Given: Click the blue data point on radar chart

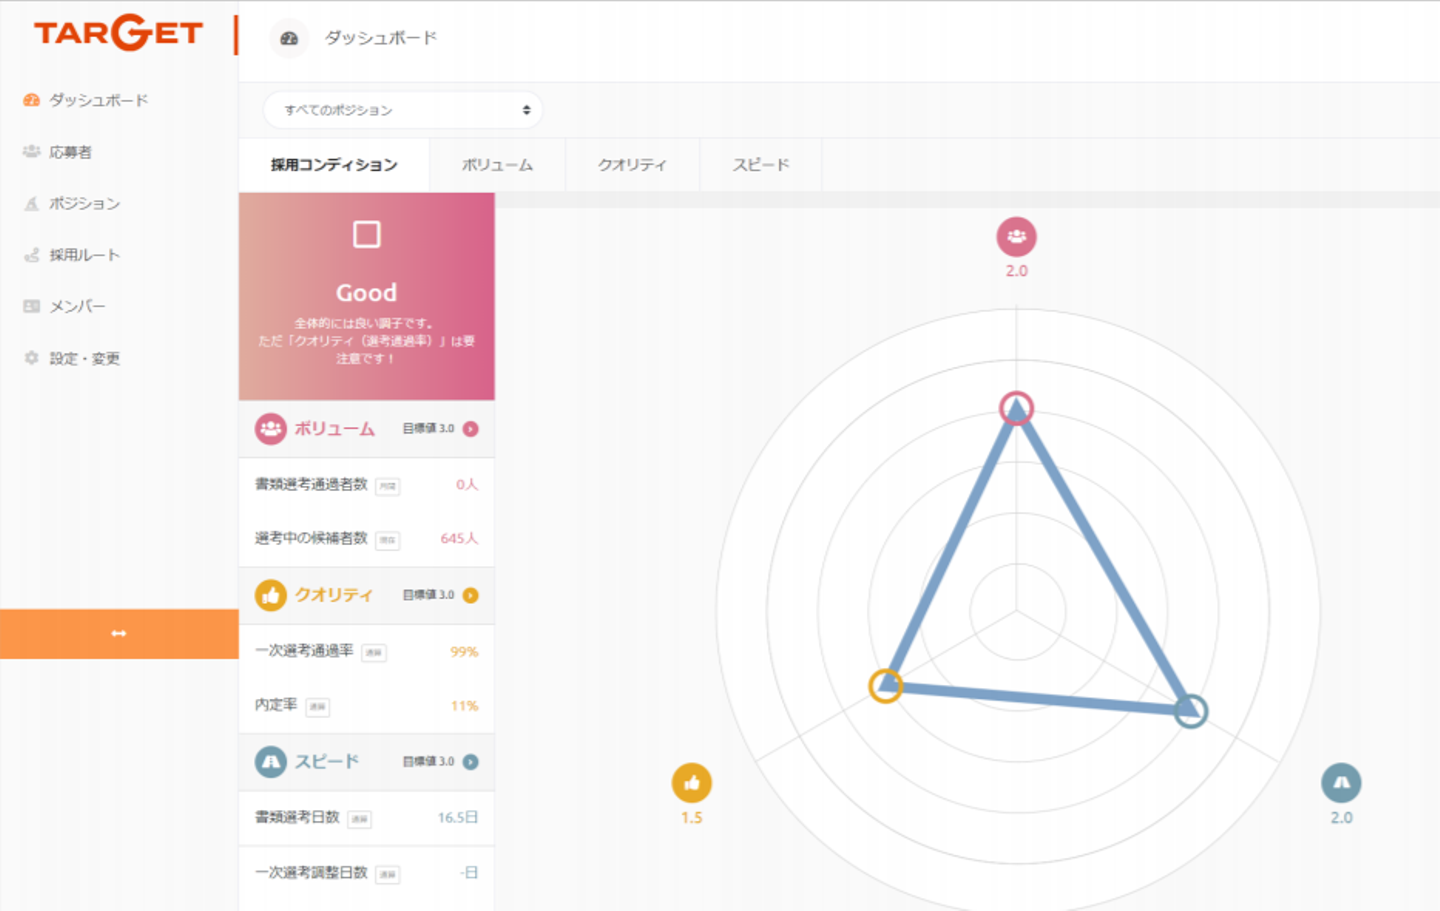Looking at the screenshot, I should pos(1190,711).
